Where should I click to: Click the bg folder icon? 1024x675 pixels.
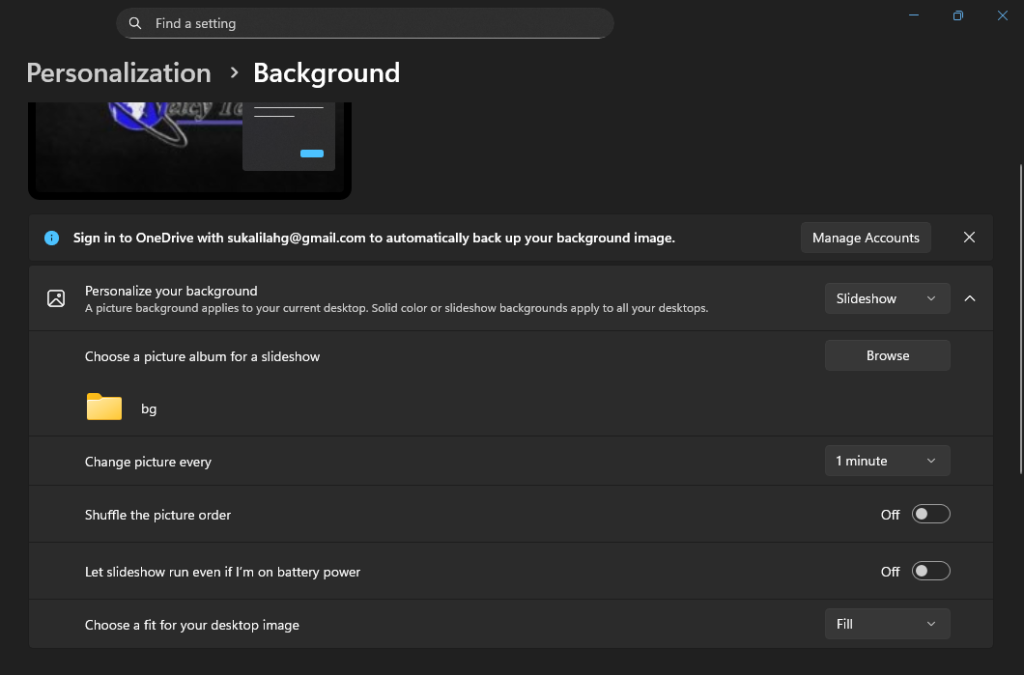tap(104, 407)
